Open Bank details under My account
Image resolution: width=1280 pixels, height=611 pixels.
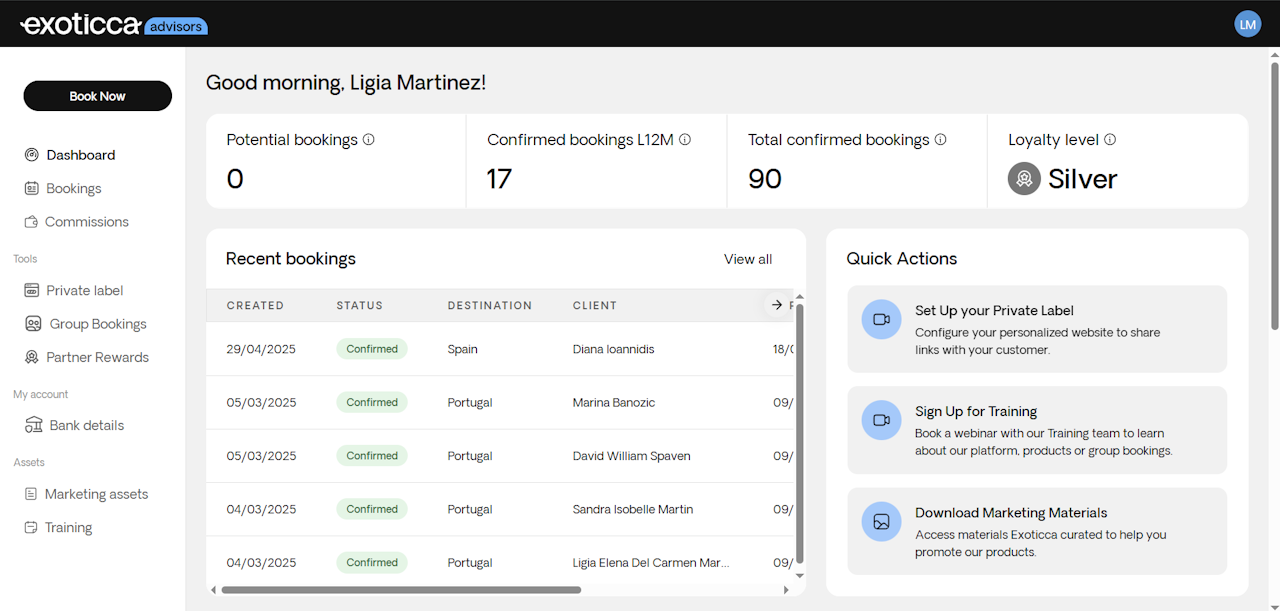coord(86,425)
